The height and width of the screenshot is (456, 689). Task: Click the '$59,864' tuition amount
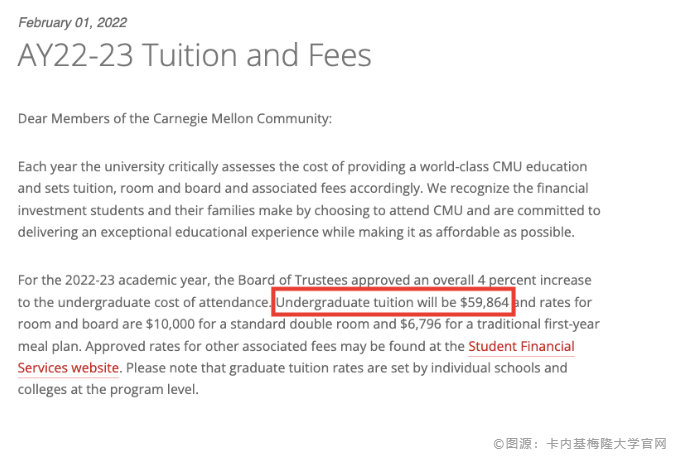coord(485,302)
